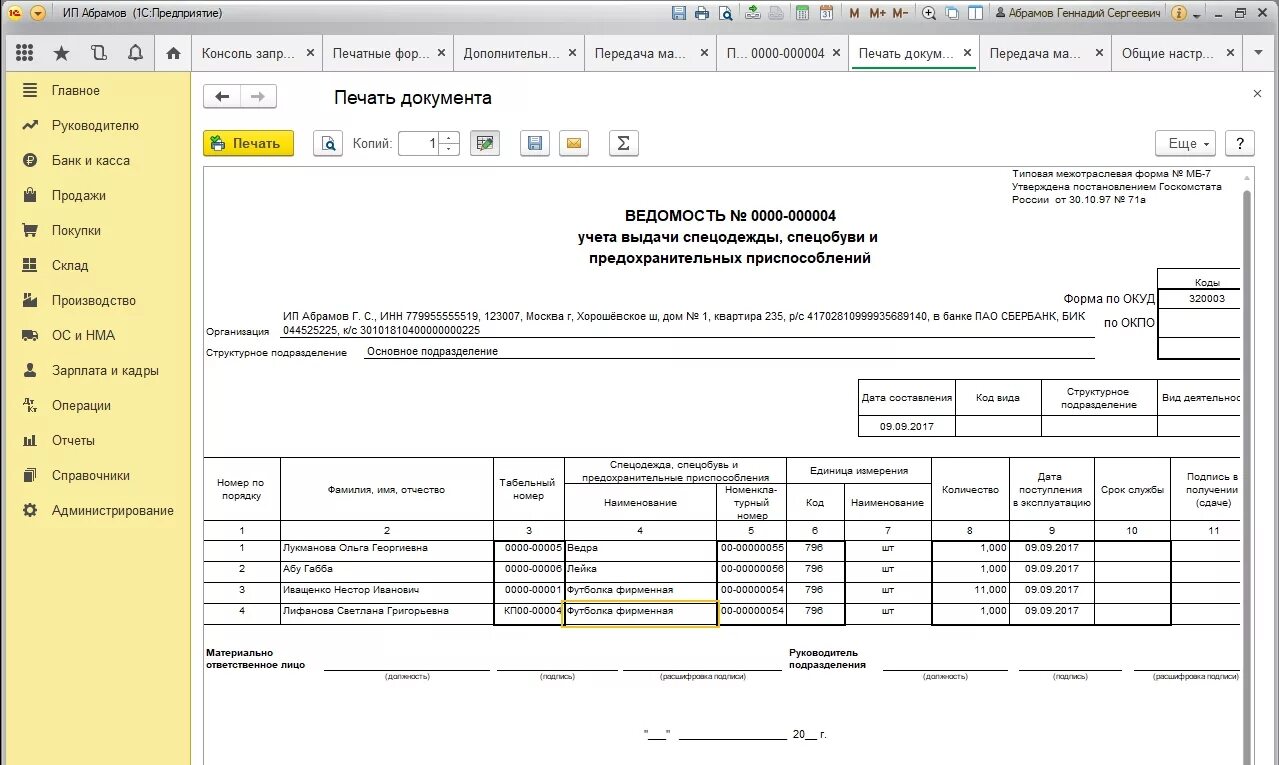Click the split panel layout icon
This screenshot has width=1279, height=765.
tap(974, 13)
